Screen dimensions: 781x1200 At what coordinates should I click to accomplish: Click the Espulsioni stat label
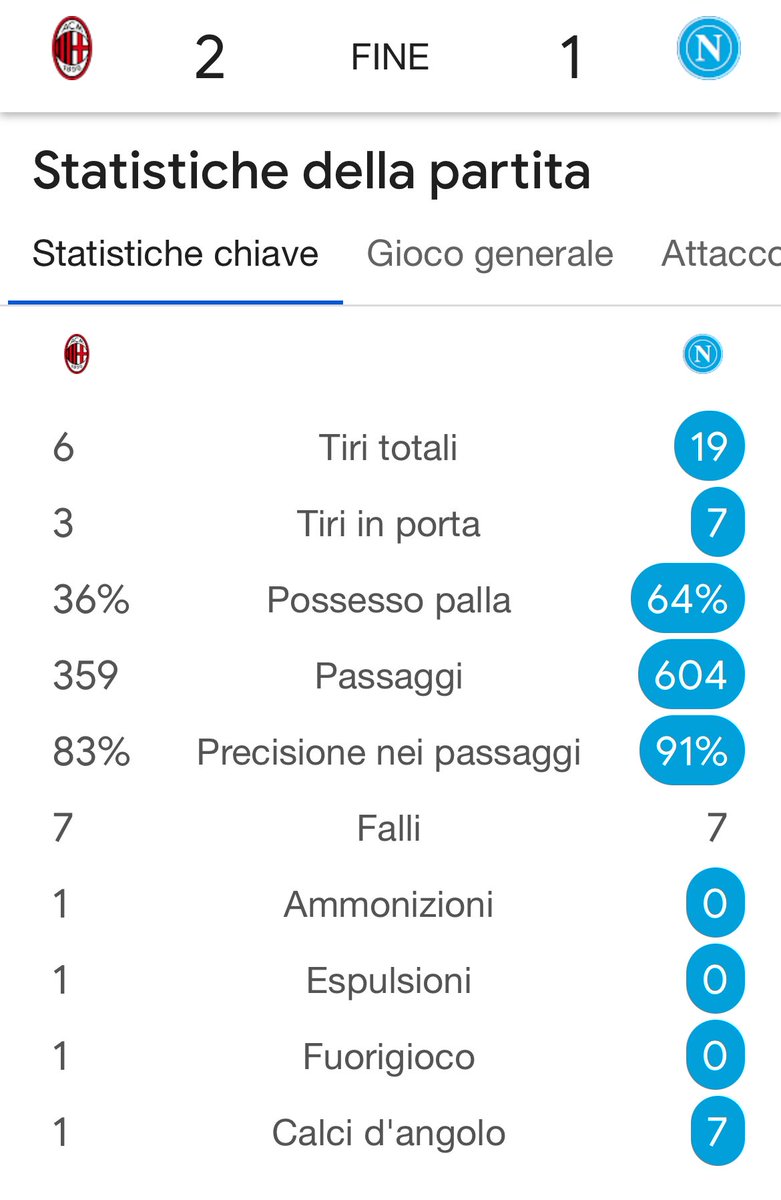pos(388,981)
